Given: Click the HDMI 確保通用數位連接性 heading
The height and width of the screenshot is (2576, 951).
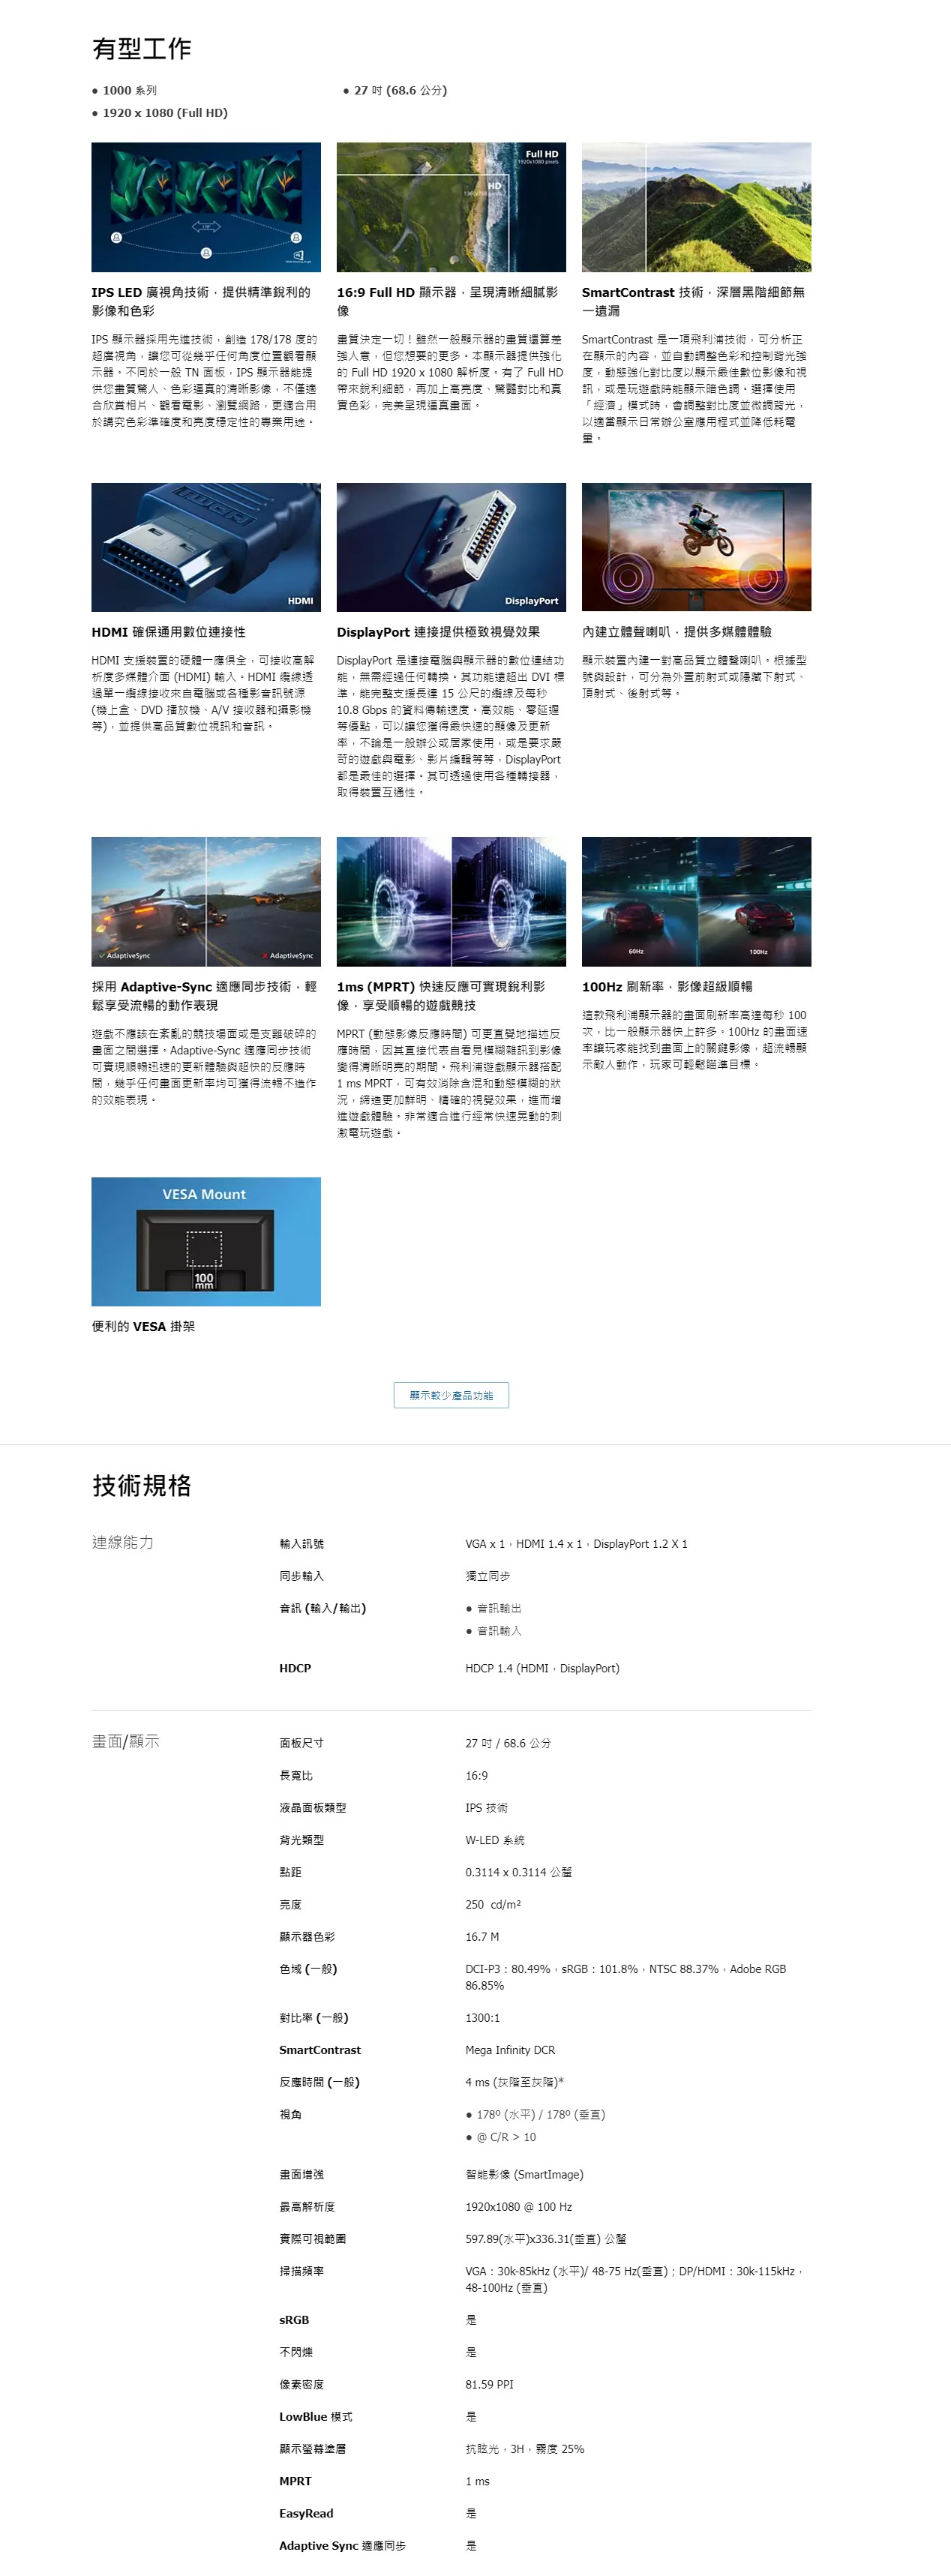Looking at the screenshot, I should (168, 632).
